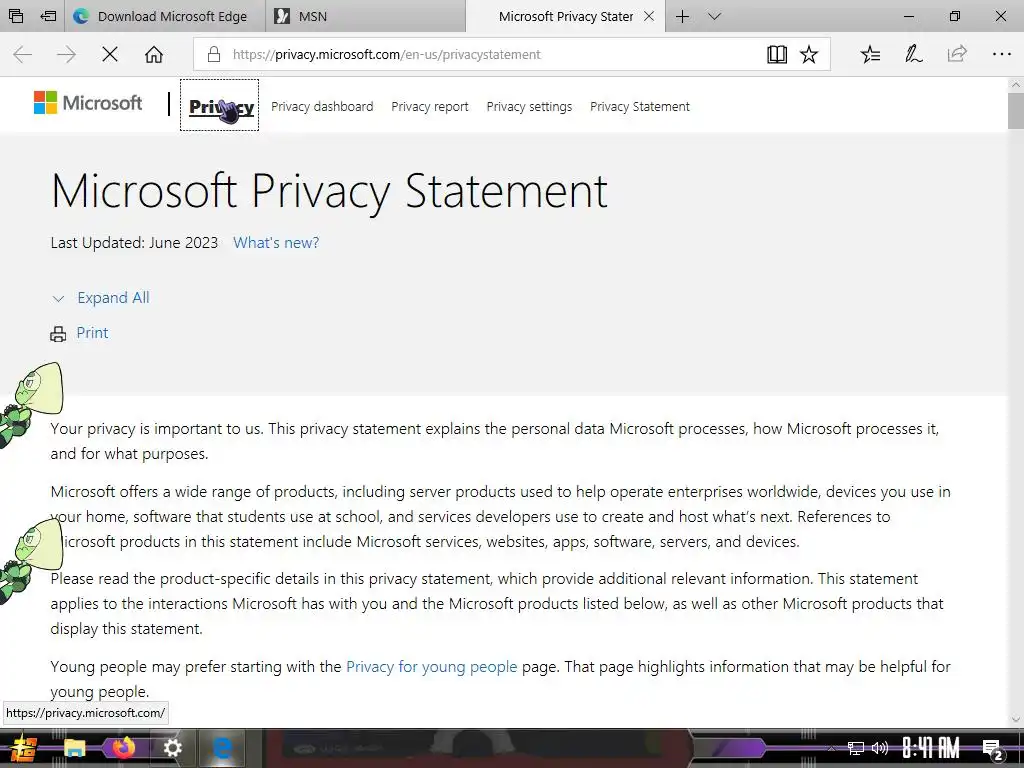Open the Favorites hub

[x=871, y=55]
